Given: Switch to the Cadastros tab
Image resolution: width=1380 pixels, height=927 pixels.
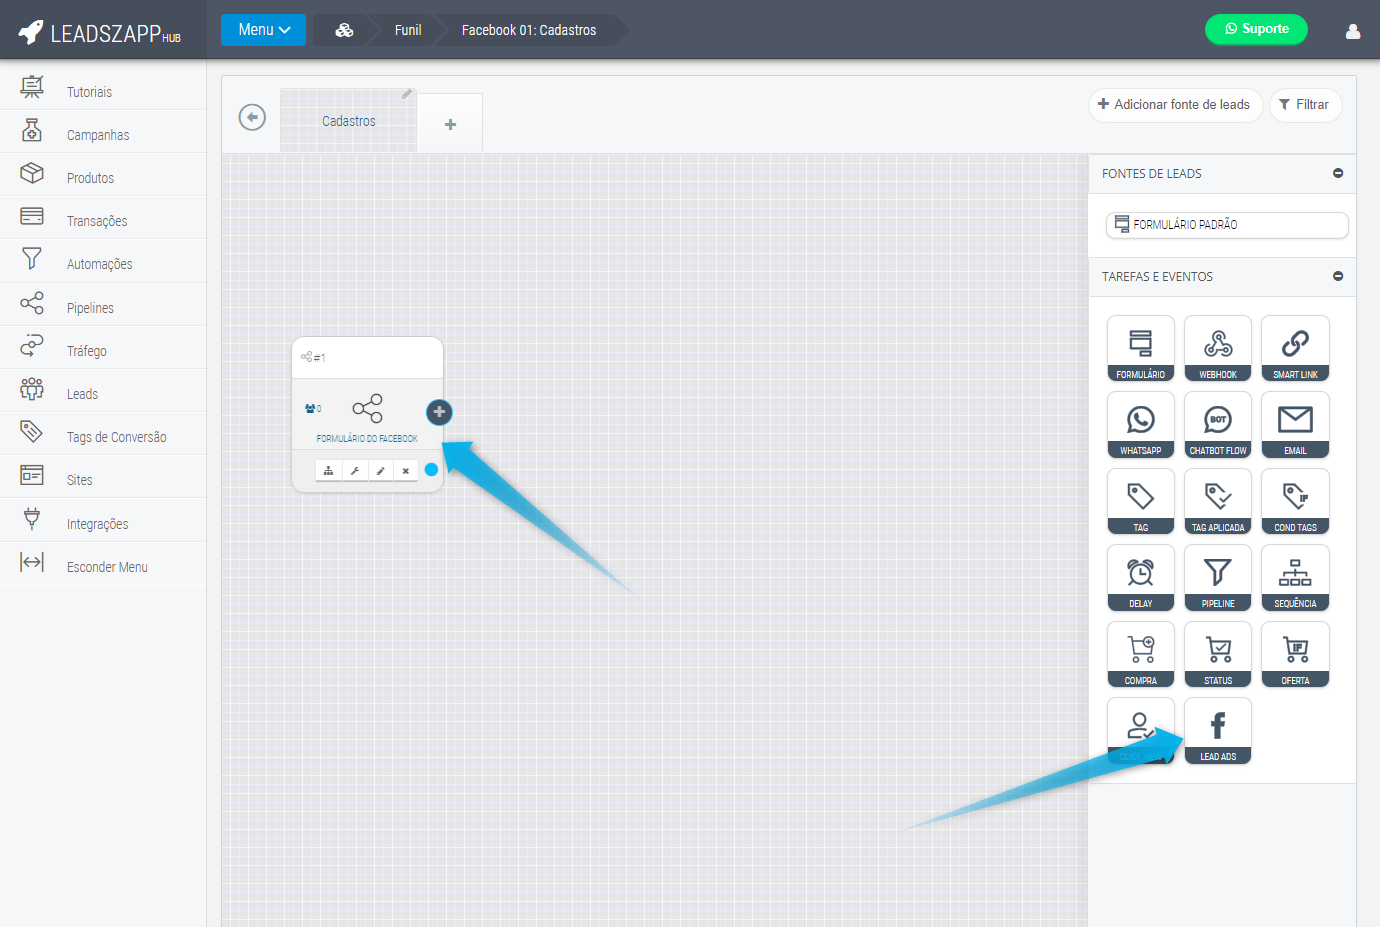Looking at the screenshot, I should click(348, 121).
